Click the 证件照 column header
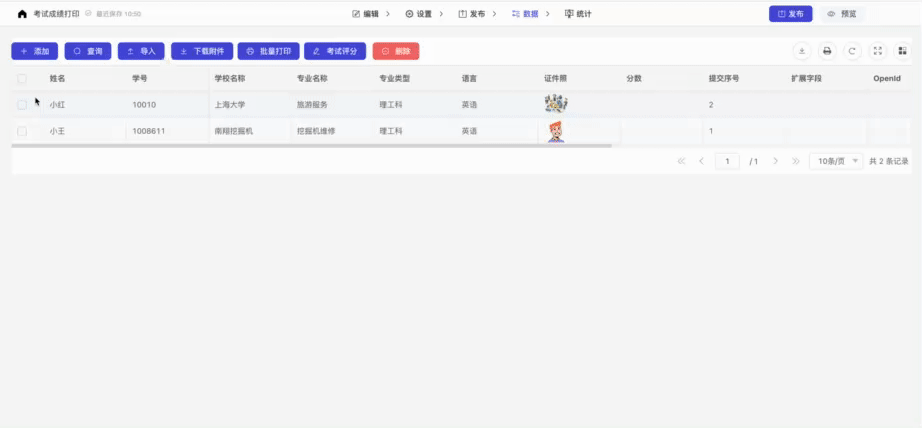922x428 pixels. pyautogui.click(x=556, y=78)
